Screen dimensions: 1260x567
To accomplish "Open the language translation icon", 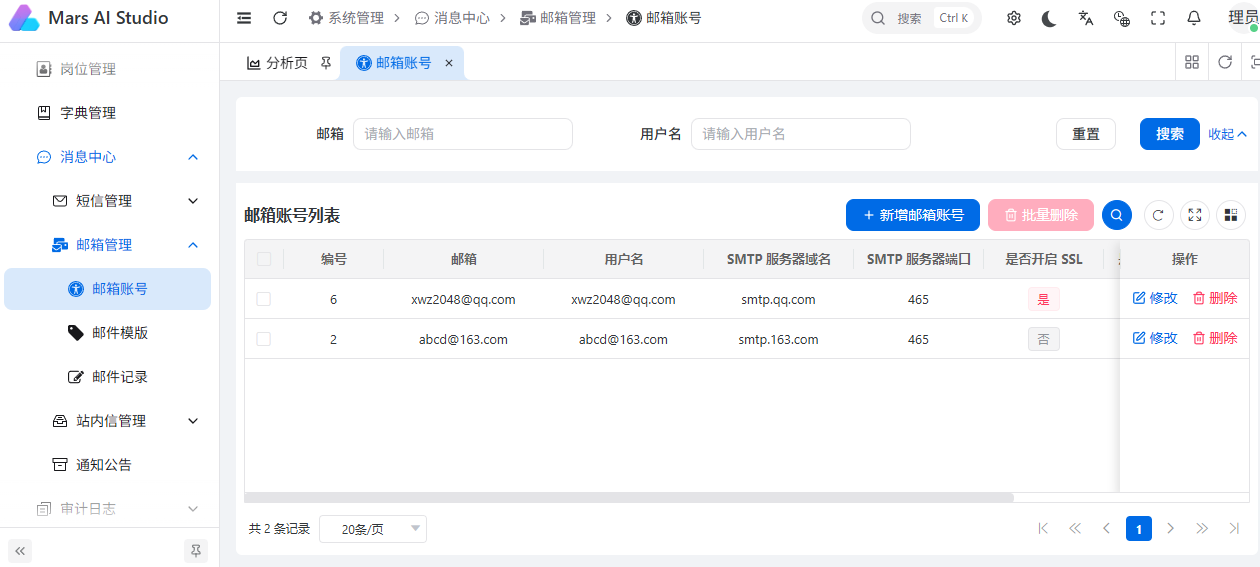I will pyautogui.click(x=1086, y=18).
